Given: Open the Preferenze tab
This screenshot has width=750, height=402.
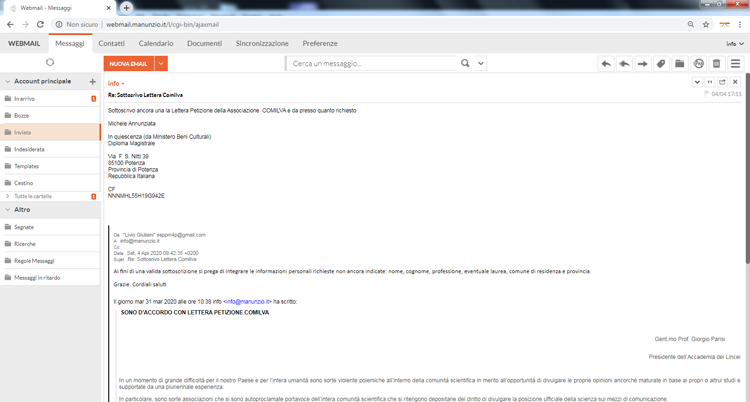Looking at the screenshot, I should [320, 44].
